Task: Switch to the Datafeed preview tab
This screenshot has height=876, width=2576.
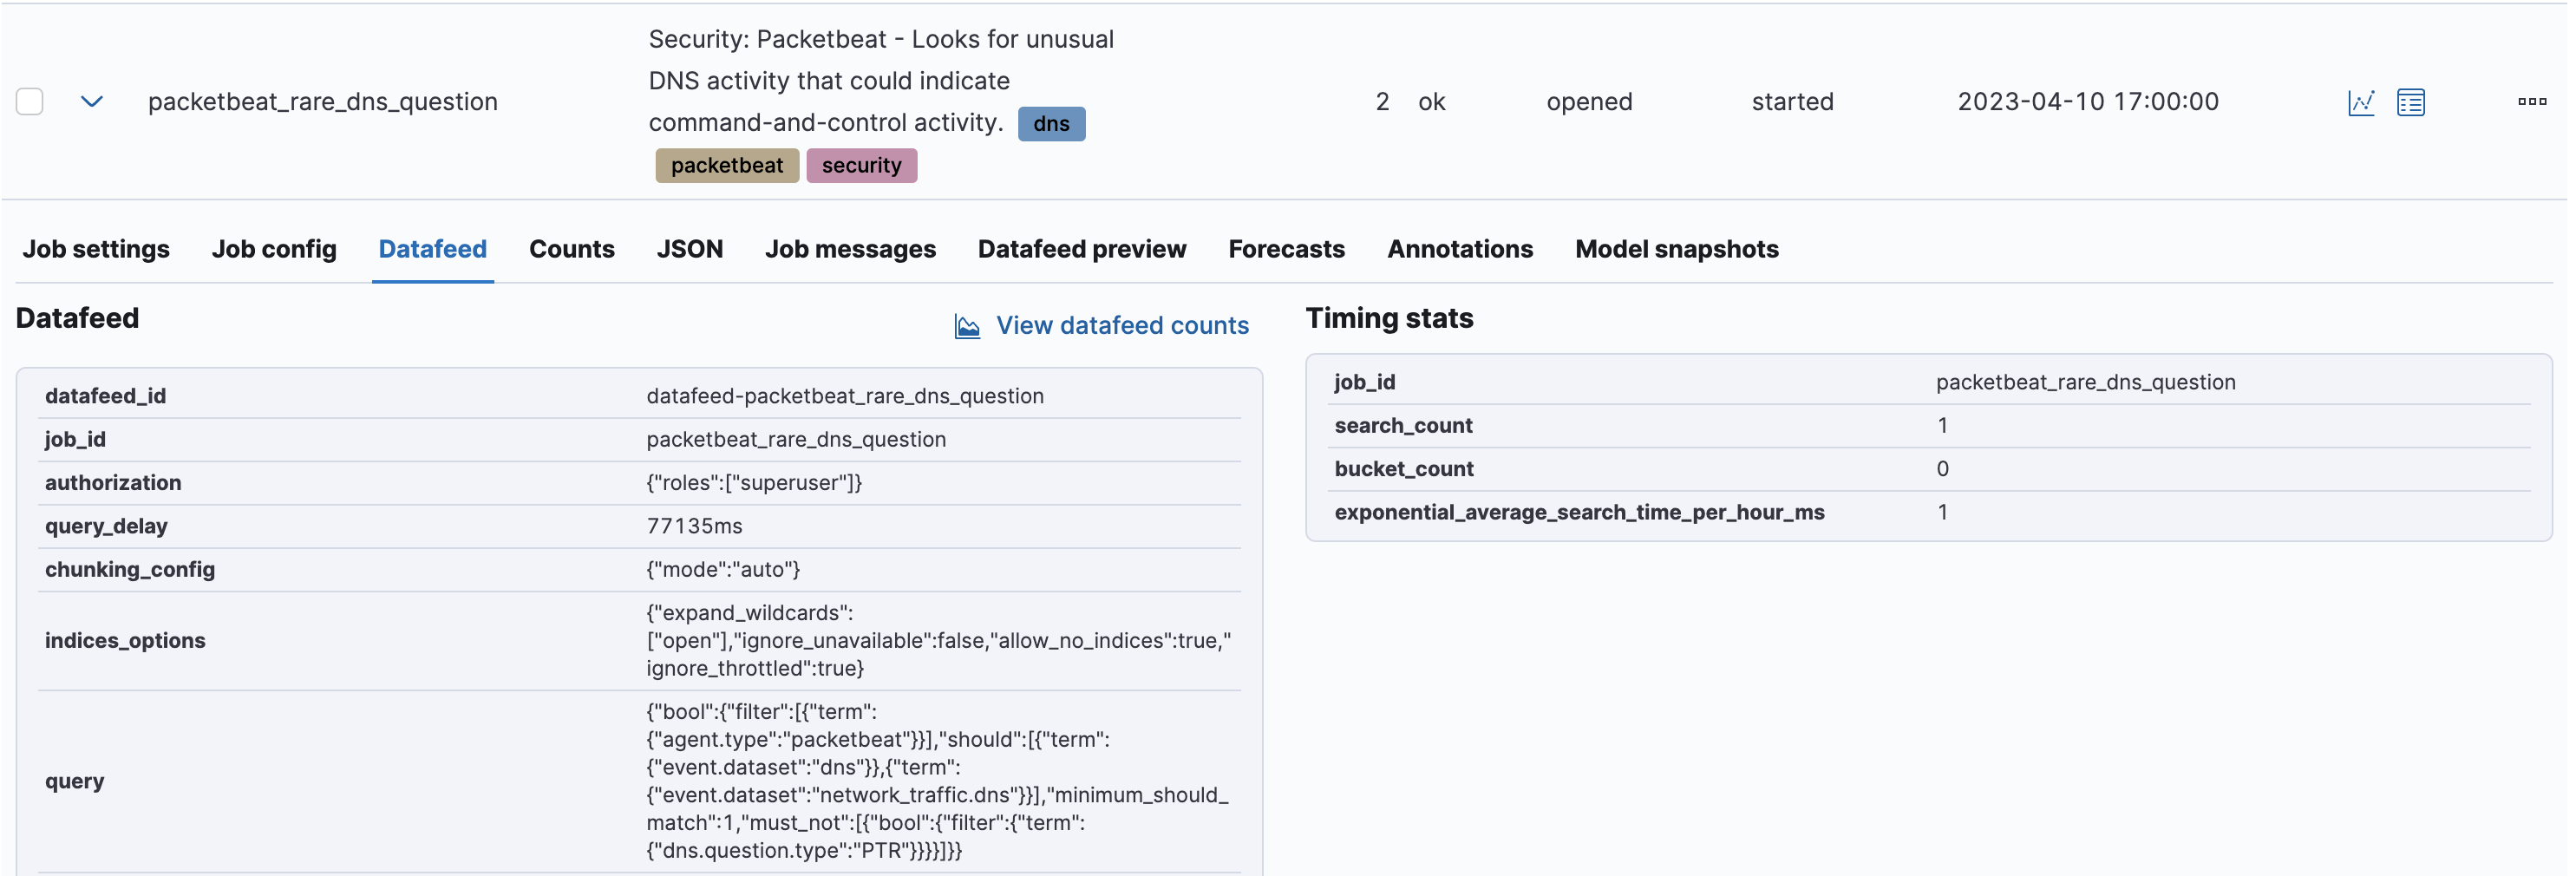Action: coord(1082,249)
